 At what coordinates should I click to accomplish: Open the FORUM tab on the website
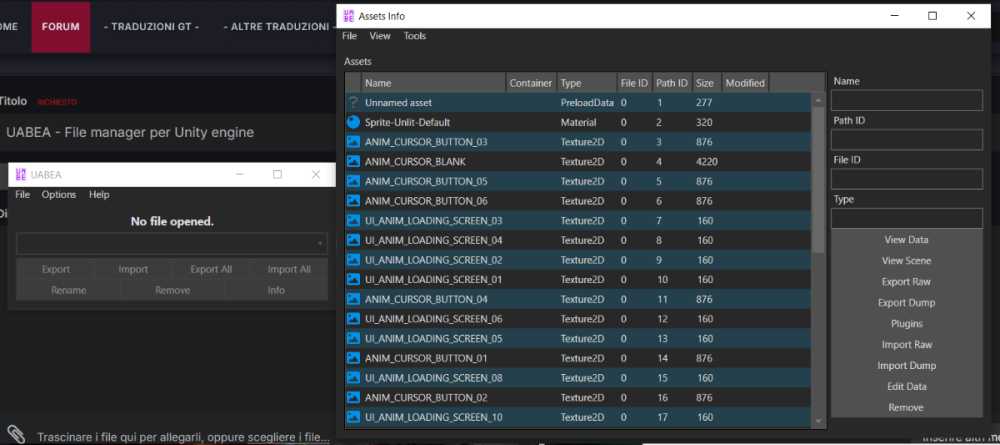click(x=61, y=27)
